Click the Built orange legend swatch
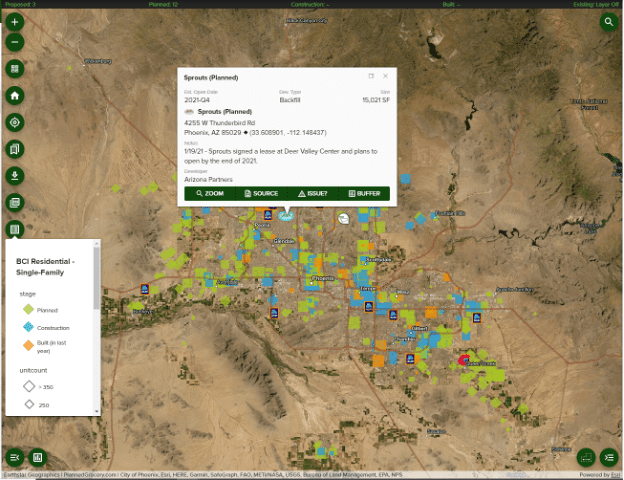The width and height of the screenshot is (624, 480). click(x=28, y=345)
